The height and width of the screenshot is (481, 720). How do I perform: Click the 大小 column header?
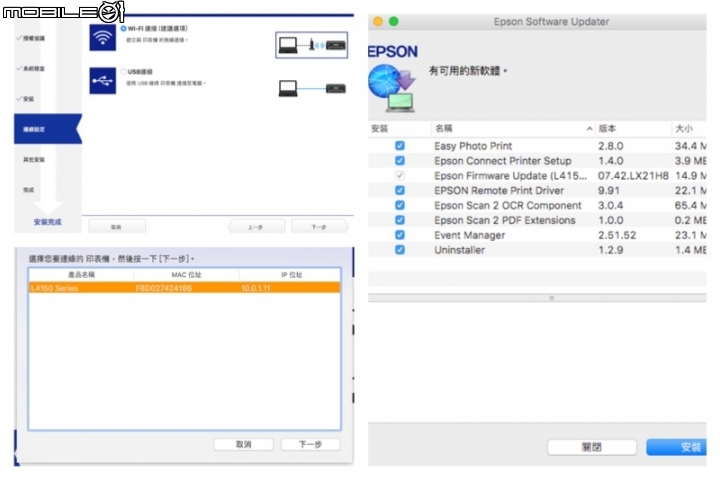(689, 129)
